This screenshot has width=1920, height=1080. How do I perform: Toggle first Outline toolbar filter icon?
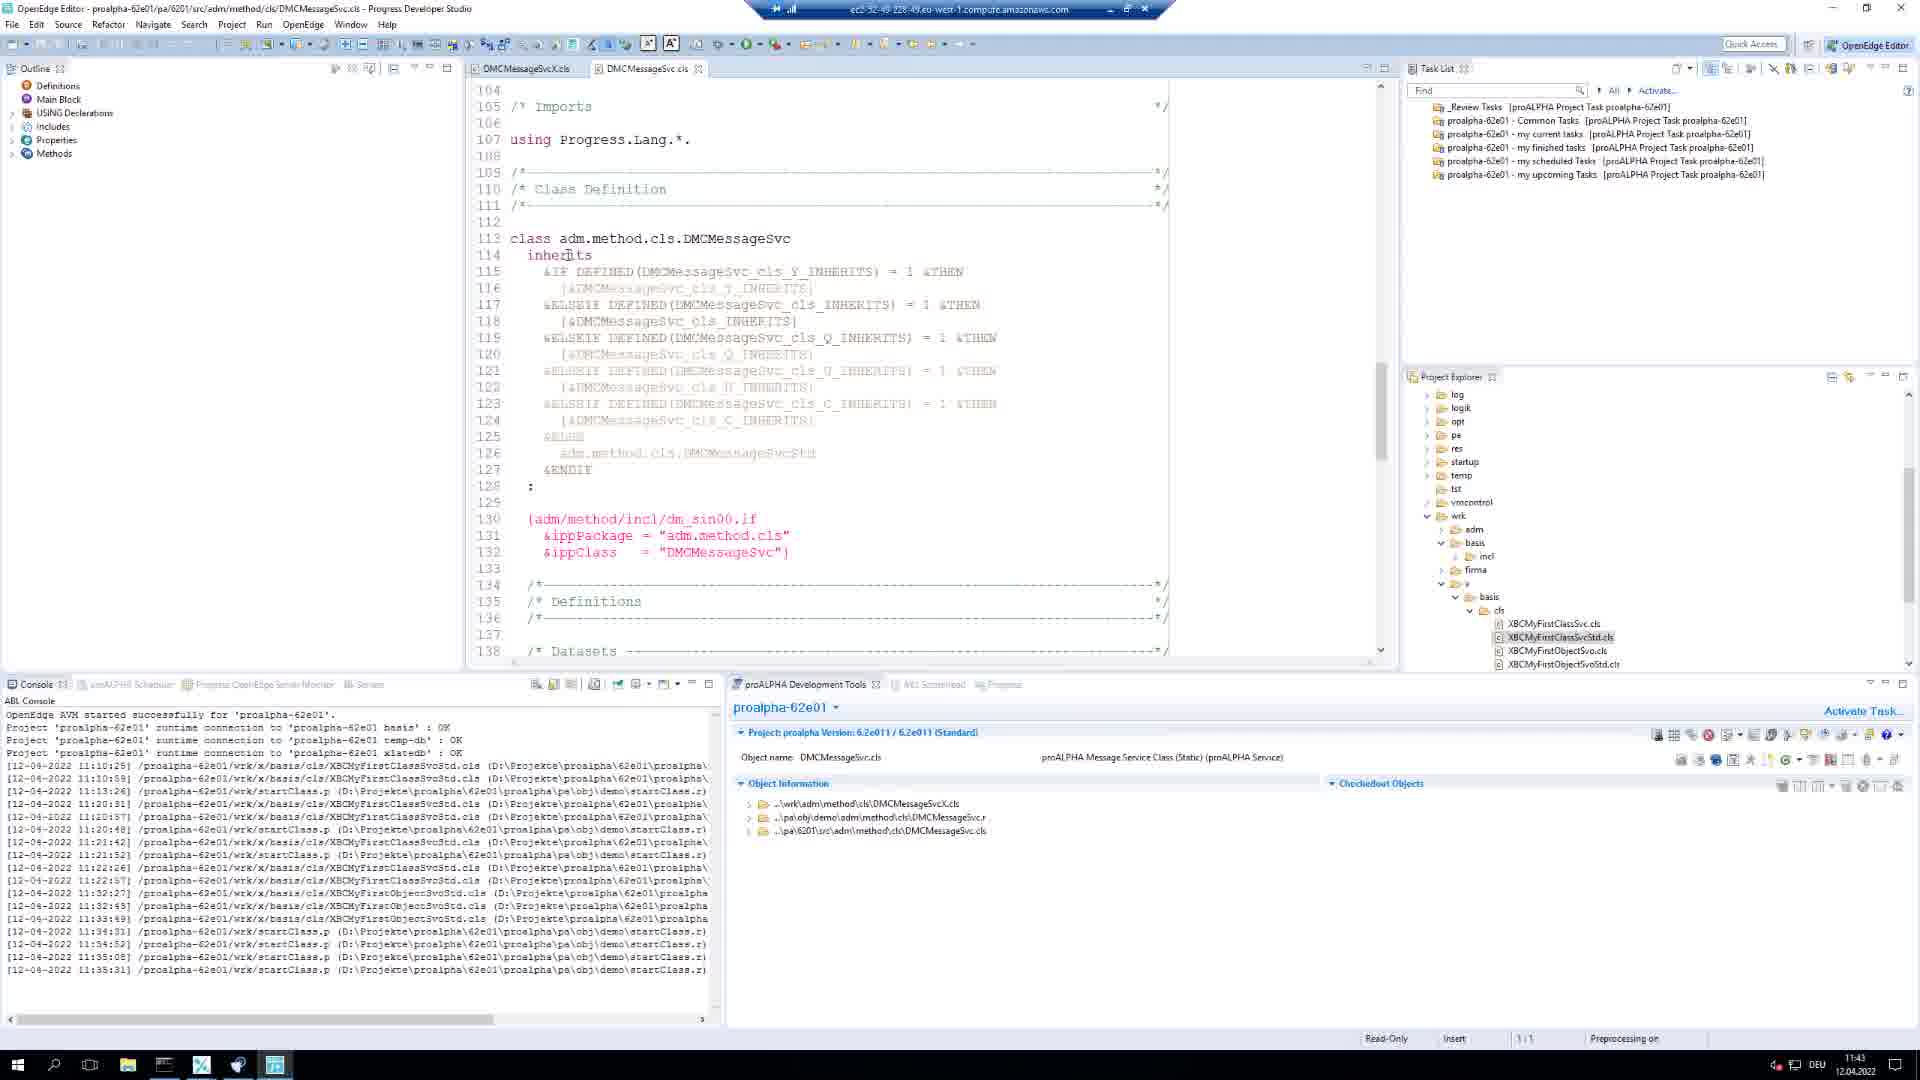pos(336,68)
